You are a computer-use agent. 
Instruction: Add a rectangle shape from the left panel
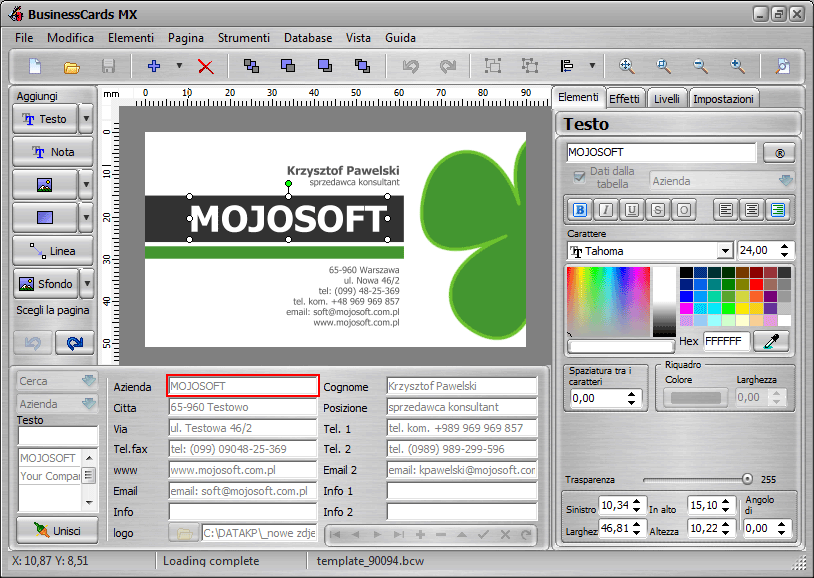(x=45, y=218)
